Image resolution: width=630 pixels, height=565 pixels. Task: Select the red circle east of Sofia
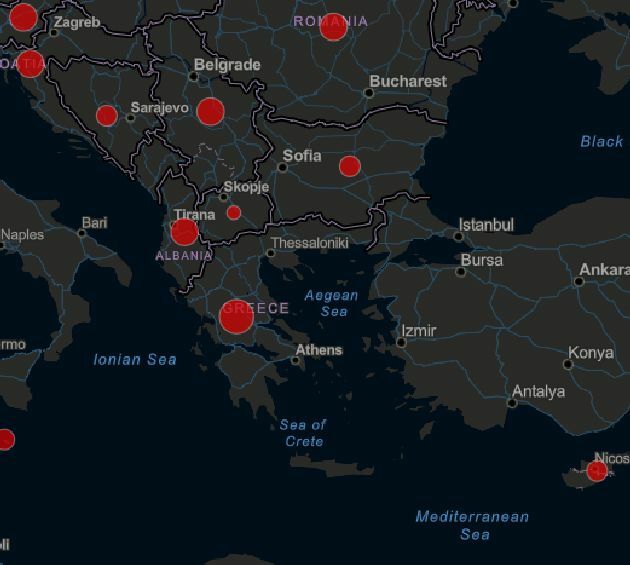(x=350, y=166)
